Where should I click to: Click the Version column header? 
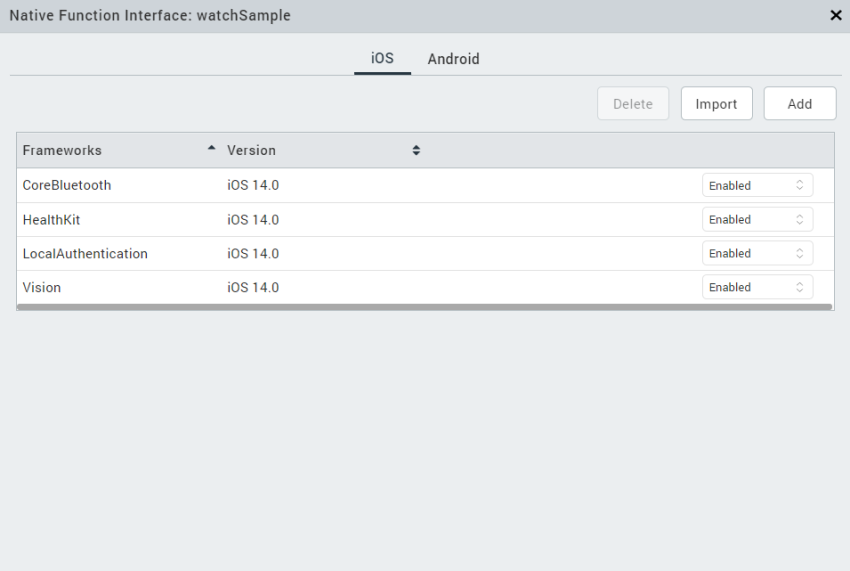pyautogui.click(x=324, y=150)
